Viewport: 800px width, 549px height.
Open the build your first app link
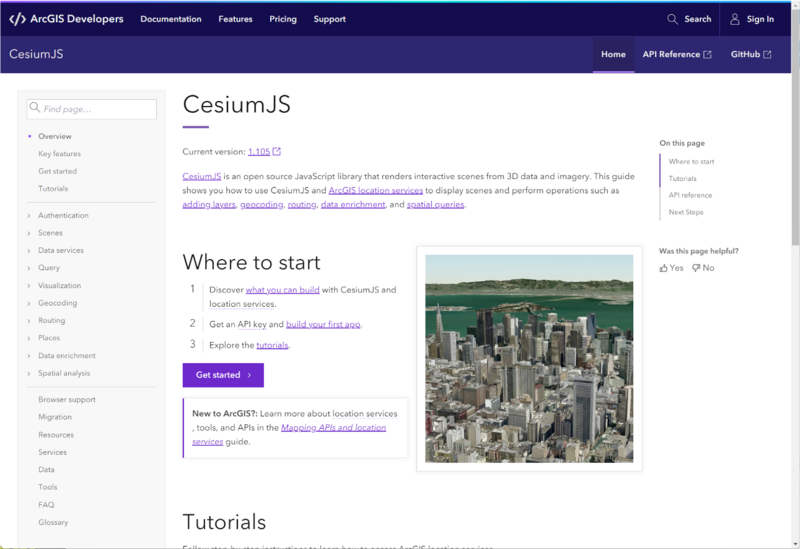click(x=323, y=324)
